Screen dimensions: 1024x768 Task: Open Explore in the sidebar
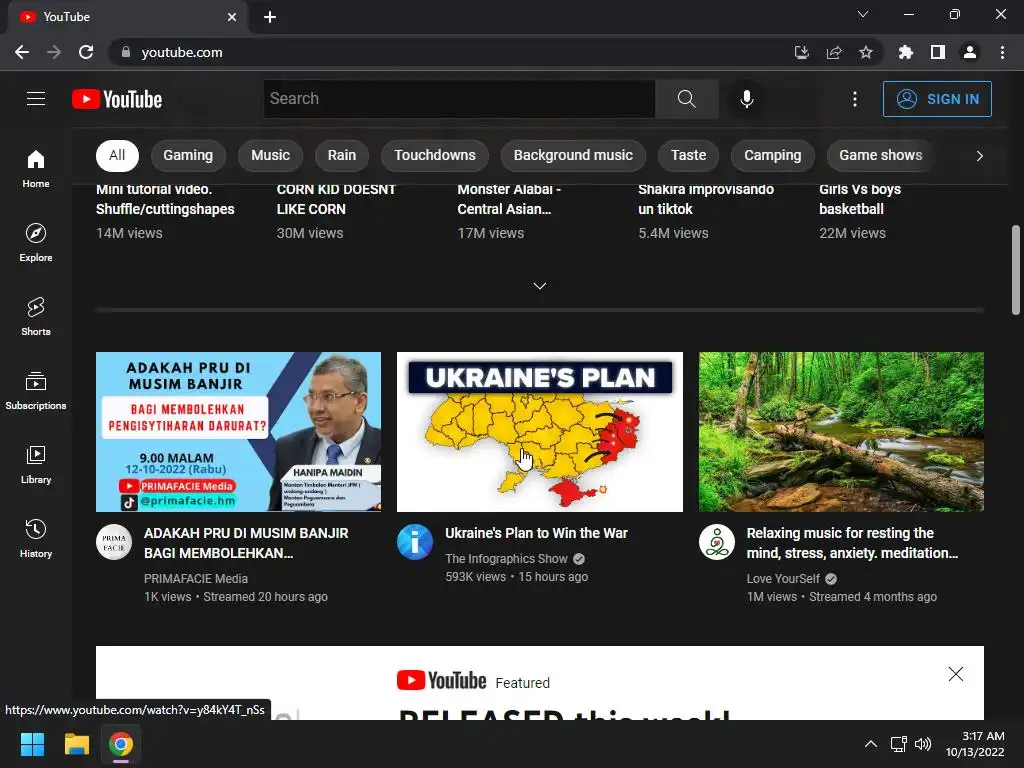coord(36,242)
